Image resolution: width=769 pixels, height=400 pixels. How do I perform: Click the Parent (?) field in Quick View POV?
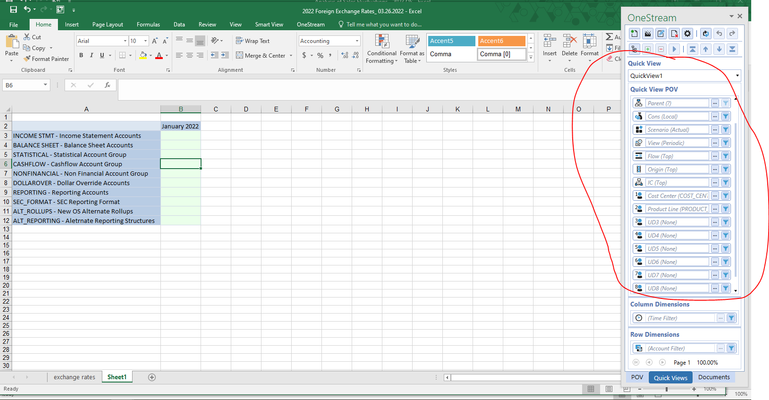[677, 103]
